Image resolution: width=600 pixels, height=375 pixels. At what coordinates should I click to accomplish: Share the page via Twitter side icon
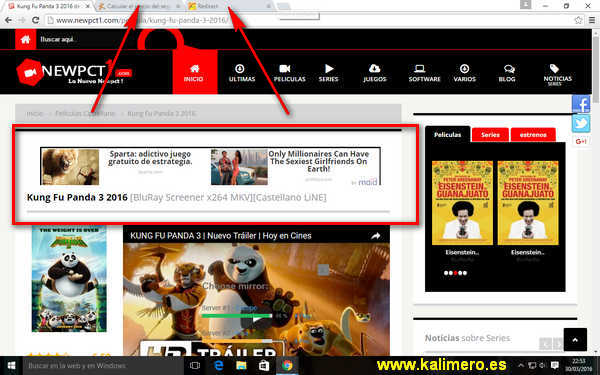point(581,123)
